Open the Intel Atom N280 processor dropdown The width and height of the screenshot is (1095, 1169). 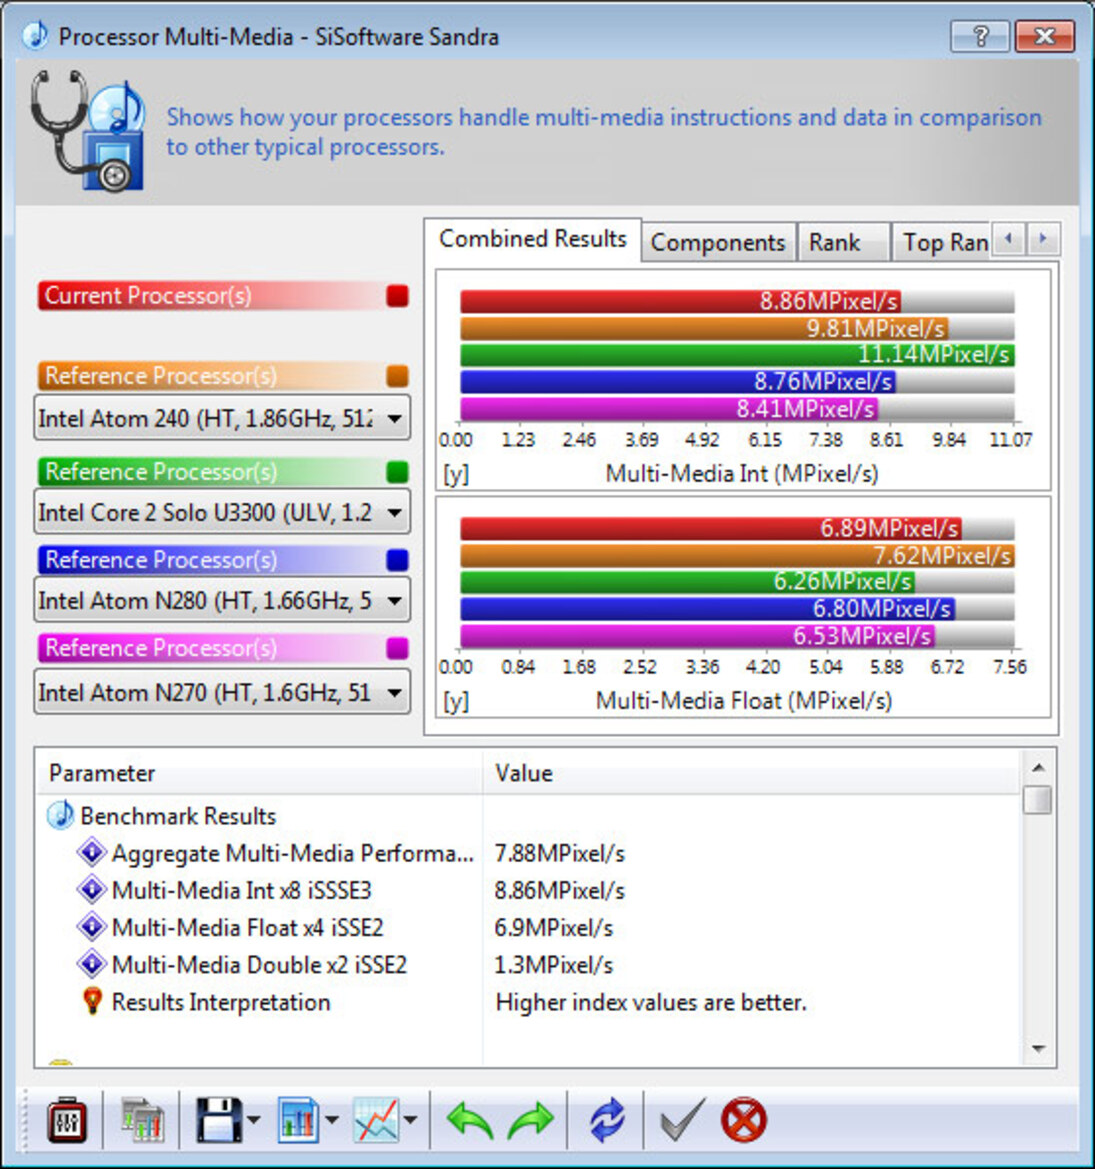tap(222, 600)
